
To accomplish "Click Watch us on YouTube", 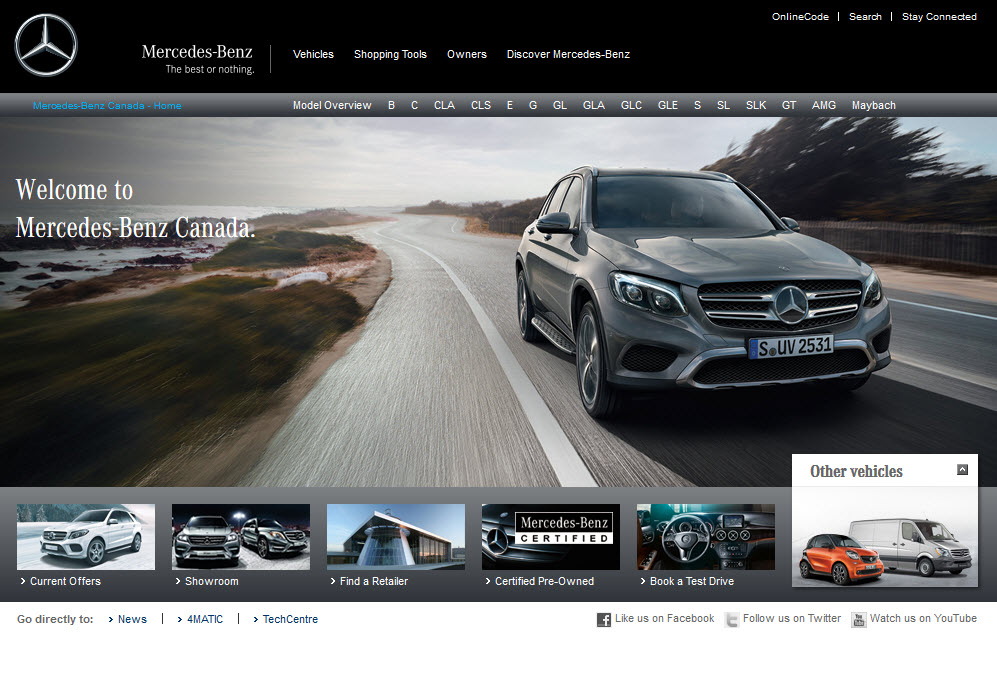I will 923,618.
